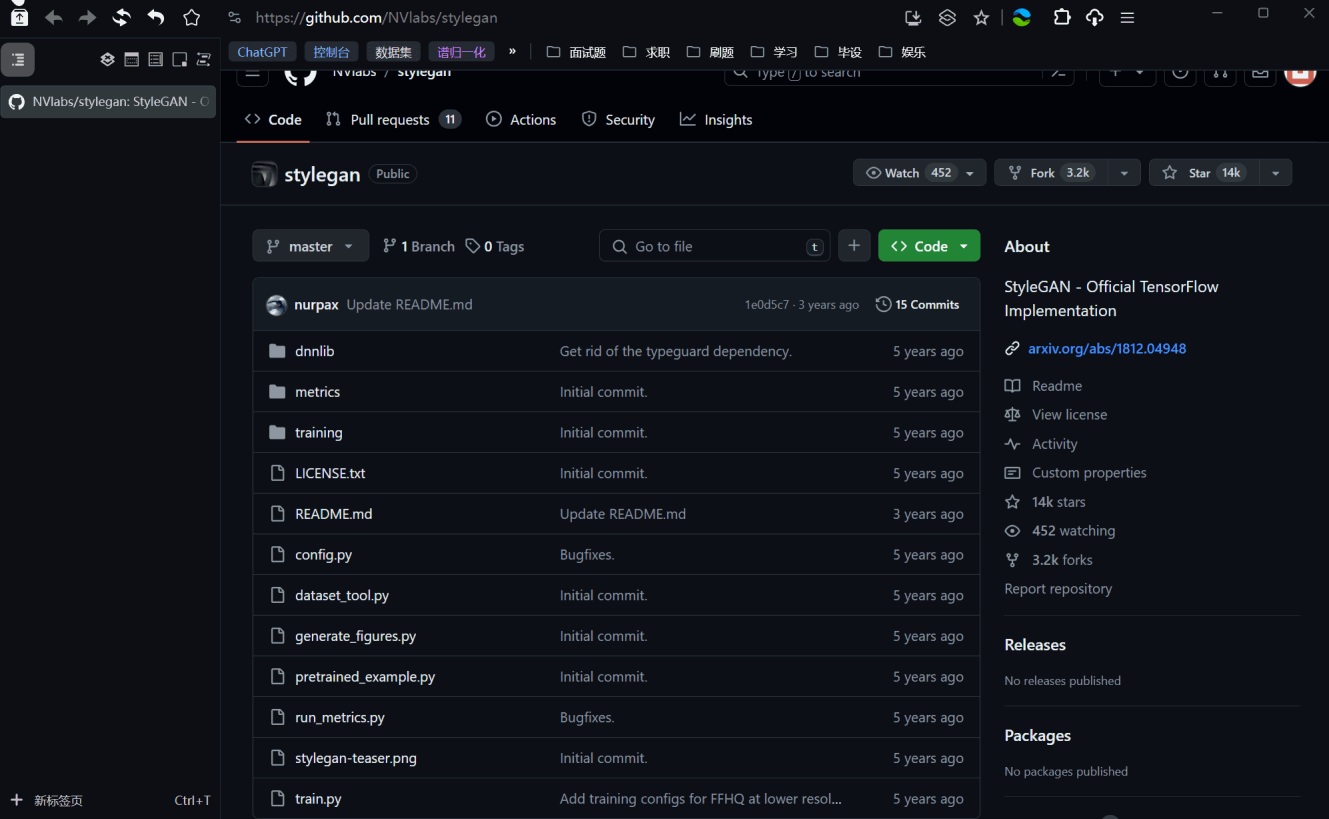
Task: Click the plus add file button
Action: click(854, 246)
